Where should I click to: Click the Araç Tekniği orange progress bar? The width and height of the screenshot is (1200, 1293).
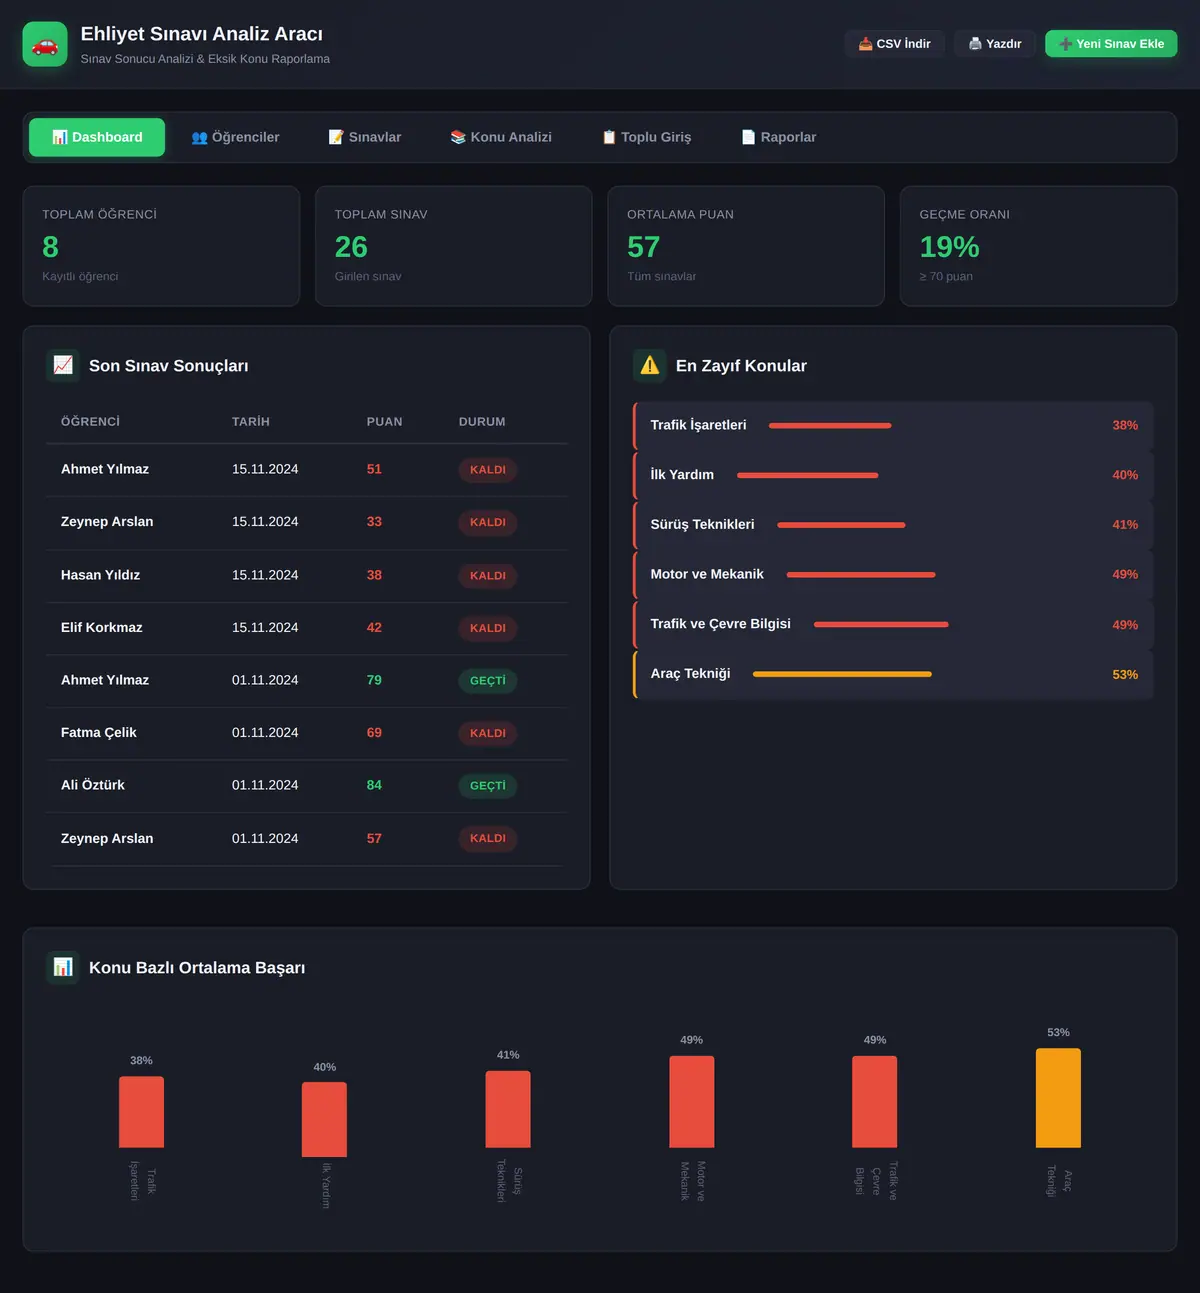(x=842, y=674)
